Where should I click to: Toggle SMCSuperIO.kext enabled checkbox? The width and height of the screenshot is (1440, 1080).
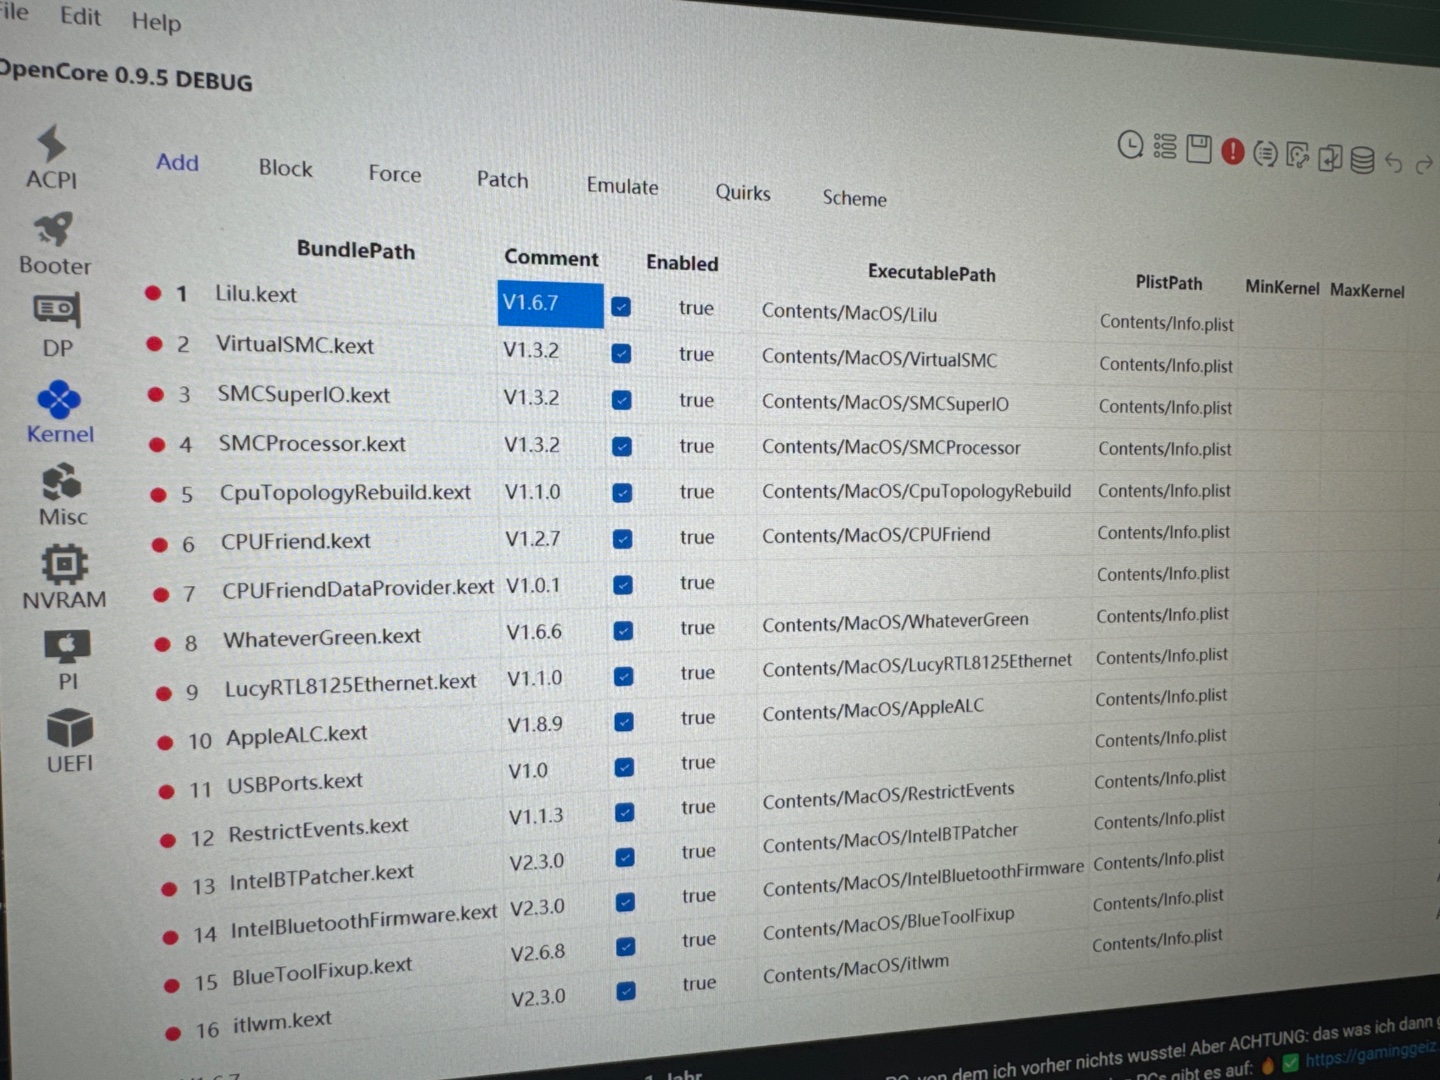pyautogui.click(x=621, y=400)
